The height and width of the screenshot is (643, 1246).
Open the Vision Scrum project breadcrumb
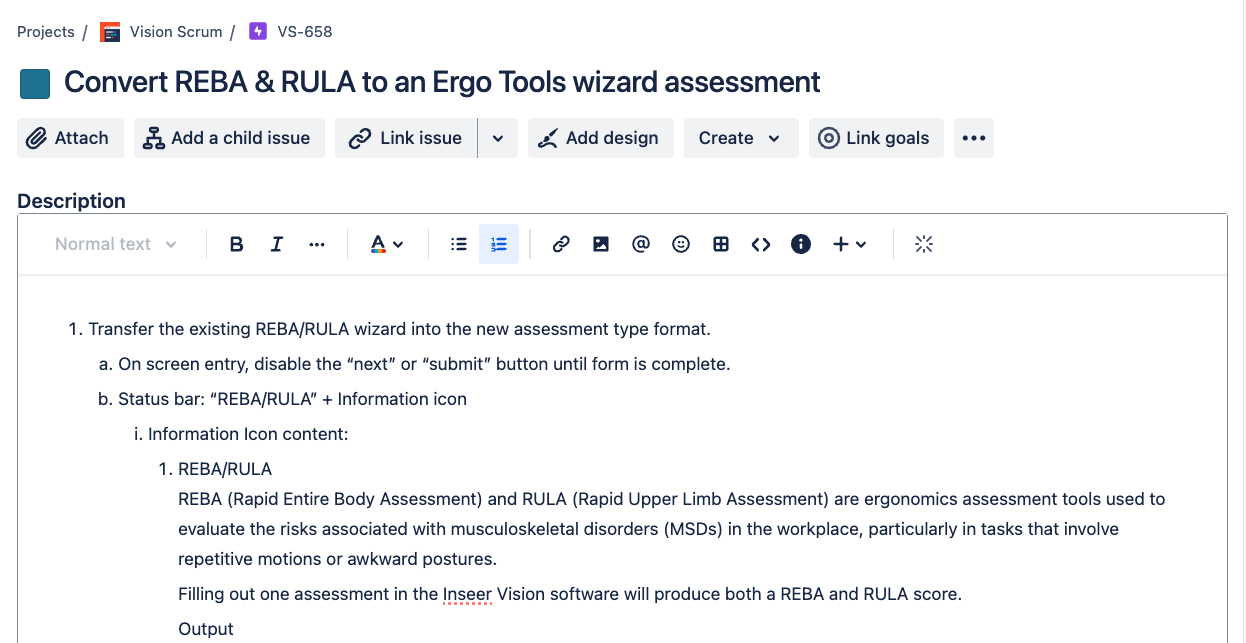tap(176, 32)
